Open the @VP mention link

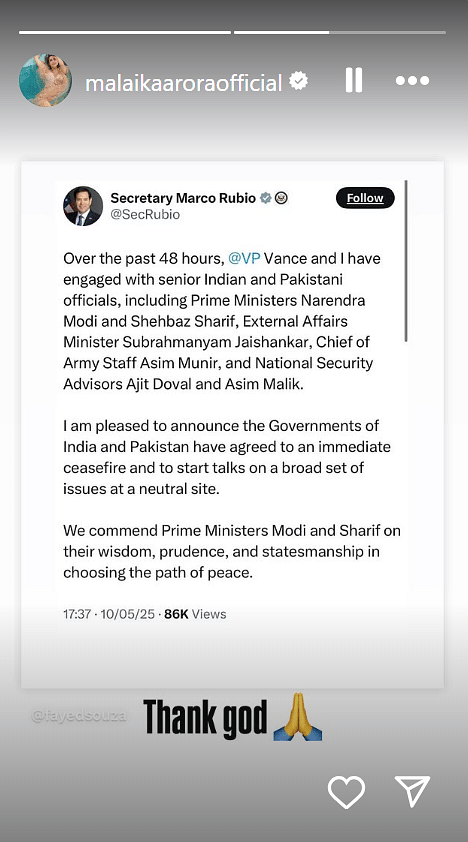click(244, 258)
